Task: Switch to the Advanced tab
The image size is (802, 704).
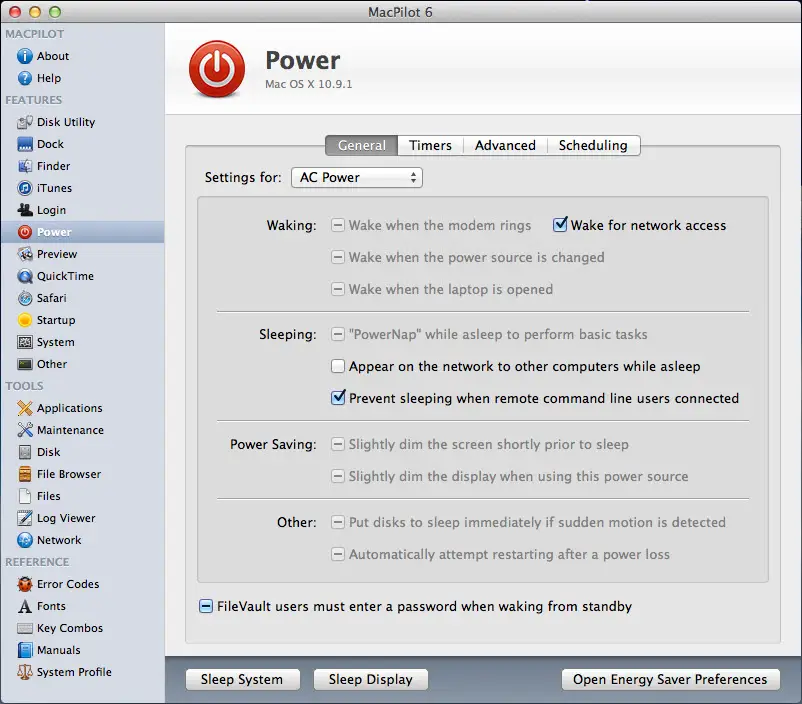Action: pyautogui.click(x=505, y=145)
